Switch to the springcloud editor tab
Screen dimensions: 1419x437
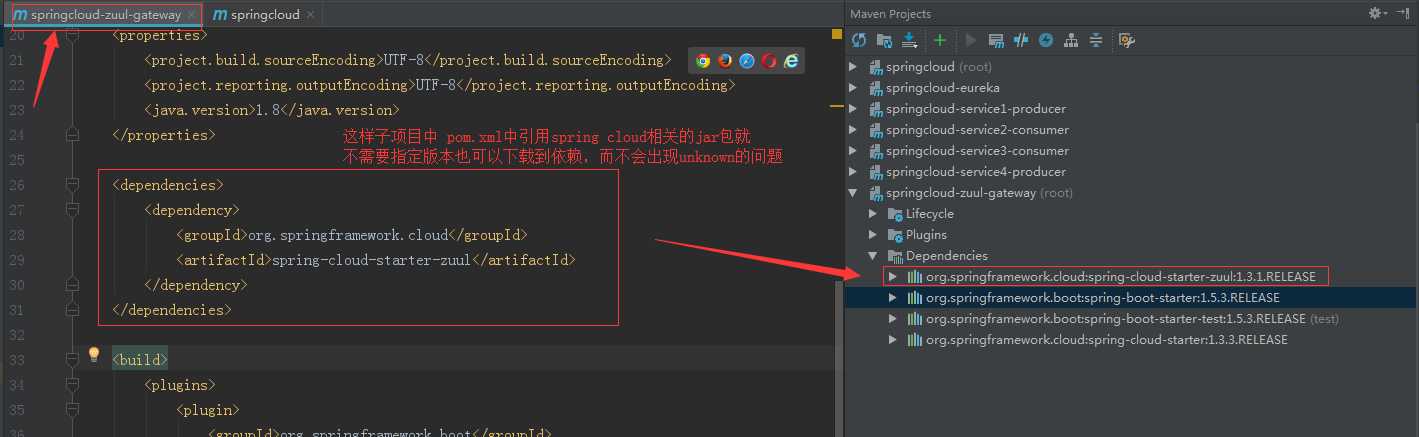[x=264, y=15]
